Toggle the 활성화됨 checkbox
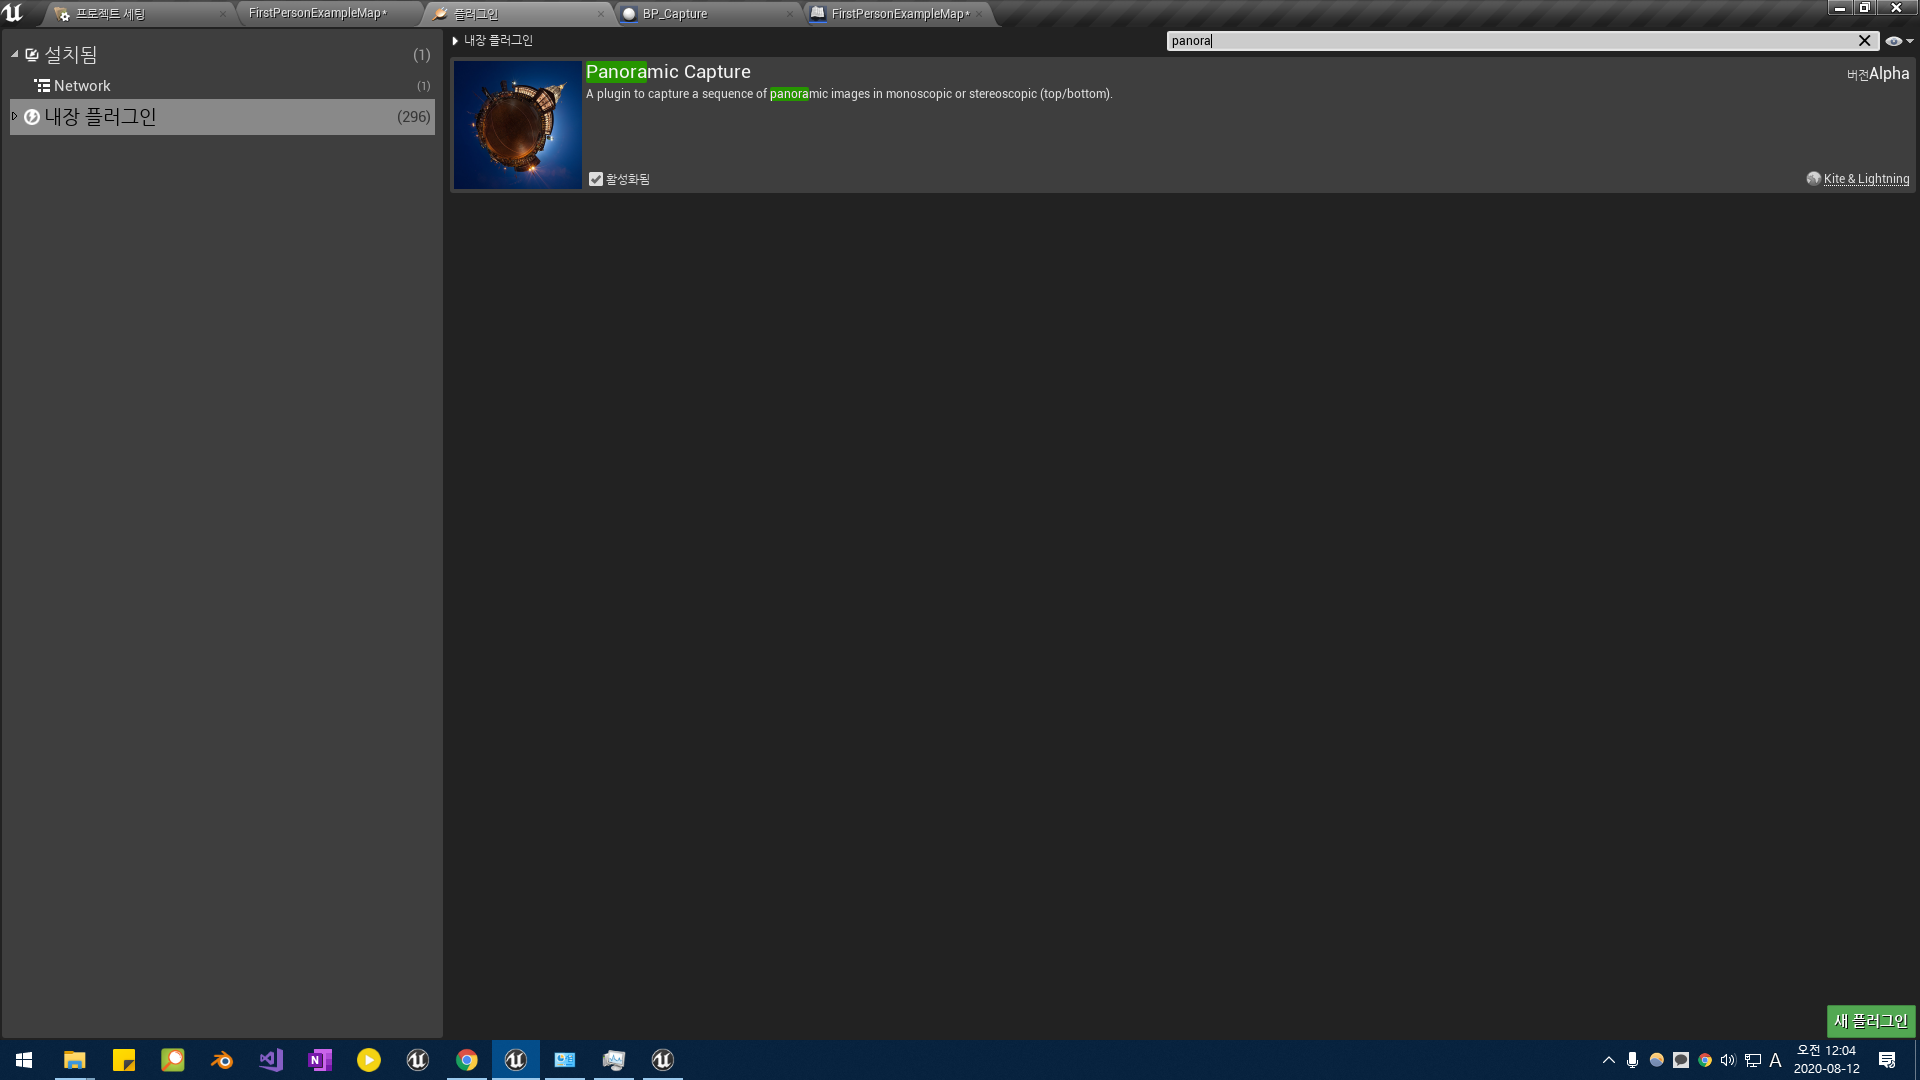Image resolution: width=1920 pixels, height=1080 pixels. point(596,179)
